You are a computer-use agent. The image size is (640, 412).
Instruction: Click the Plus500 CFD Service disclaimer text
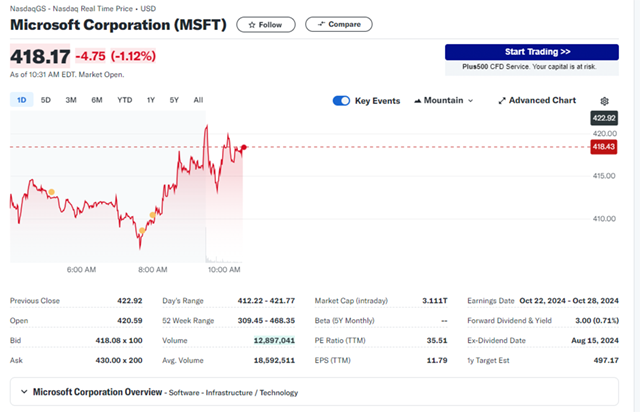(529, 67)
